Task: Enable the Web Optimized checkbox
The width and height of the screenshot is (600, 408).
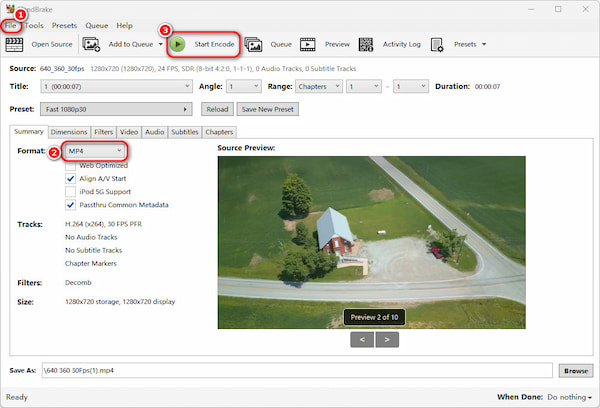Action: (71, 164)
